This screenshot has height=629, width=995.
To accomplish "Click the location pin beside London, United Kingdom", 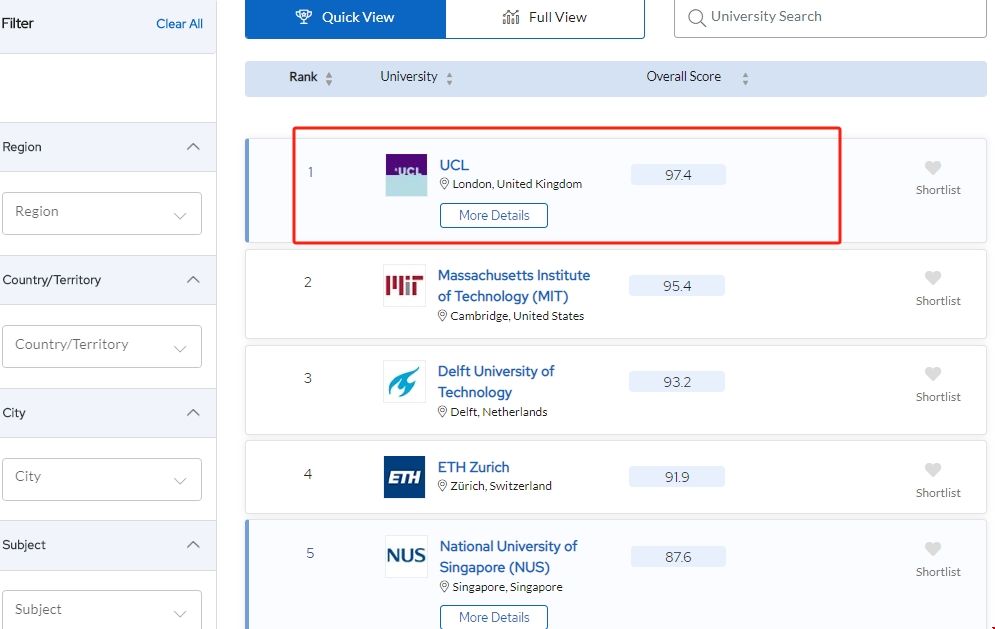I will pyautogui.click(x=444, y=183).
